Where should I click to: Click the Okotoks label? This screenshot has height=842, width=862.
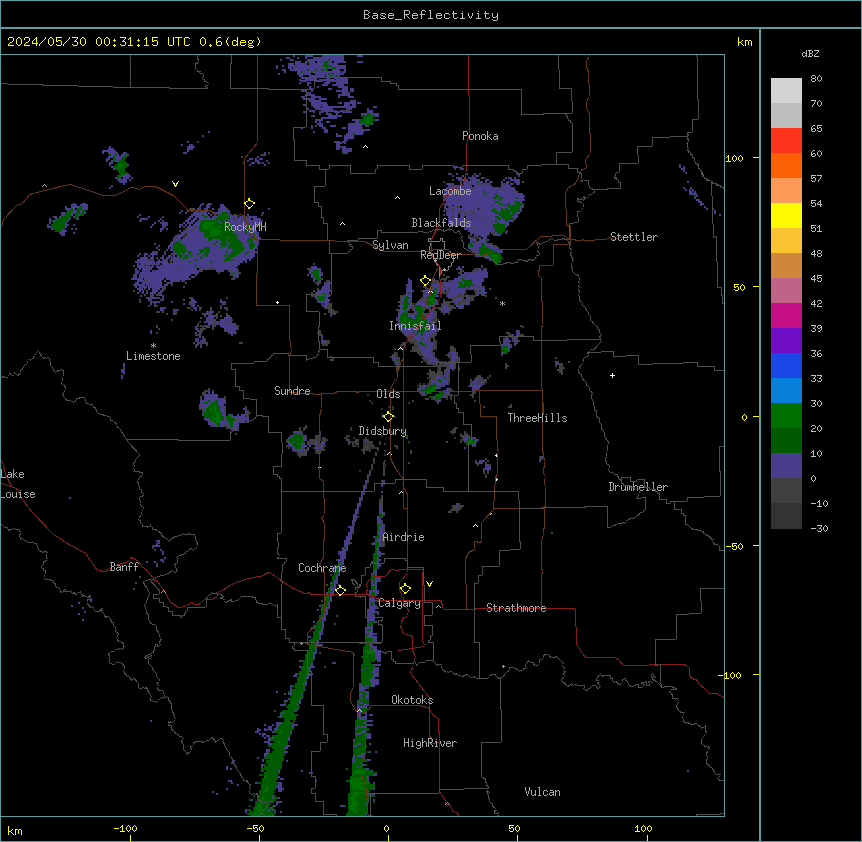(x=412, y=700)
